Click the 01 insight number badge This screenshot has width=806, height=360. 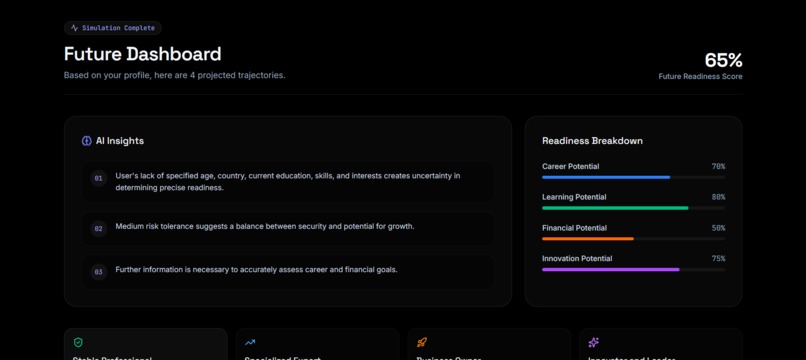pos(99,178)
